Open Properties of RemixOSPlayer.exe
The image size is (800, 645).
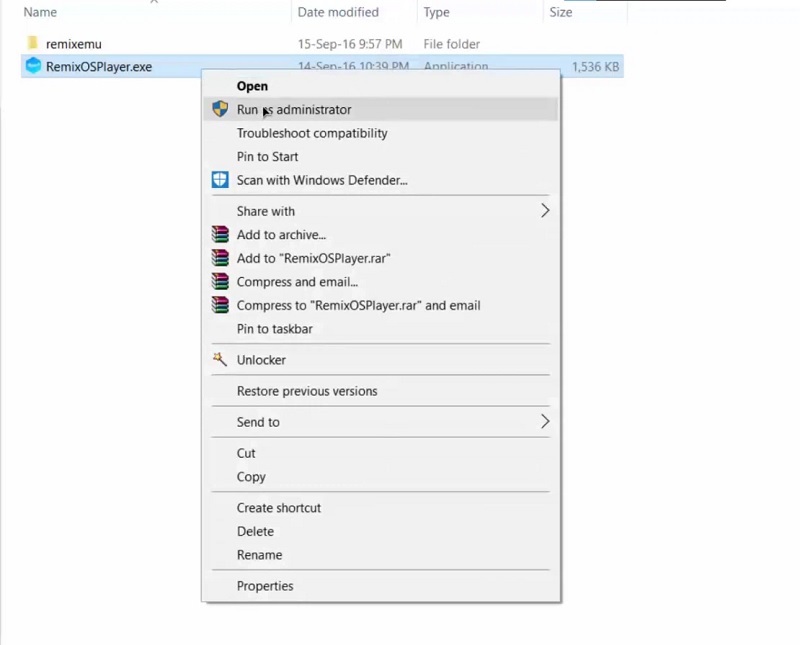pos(265,586)
